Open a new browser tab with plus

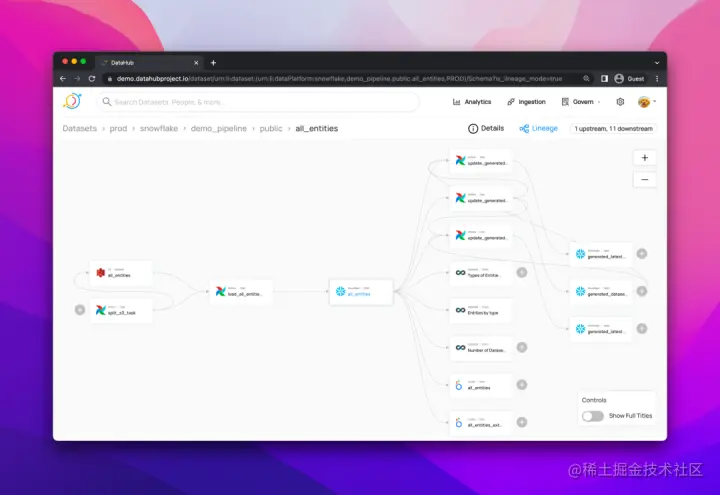pos(213,63)
